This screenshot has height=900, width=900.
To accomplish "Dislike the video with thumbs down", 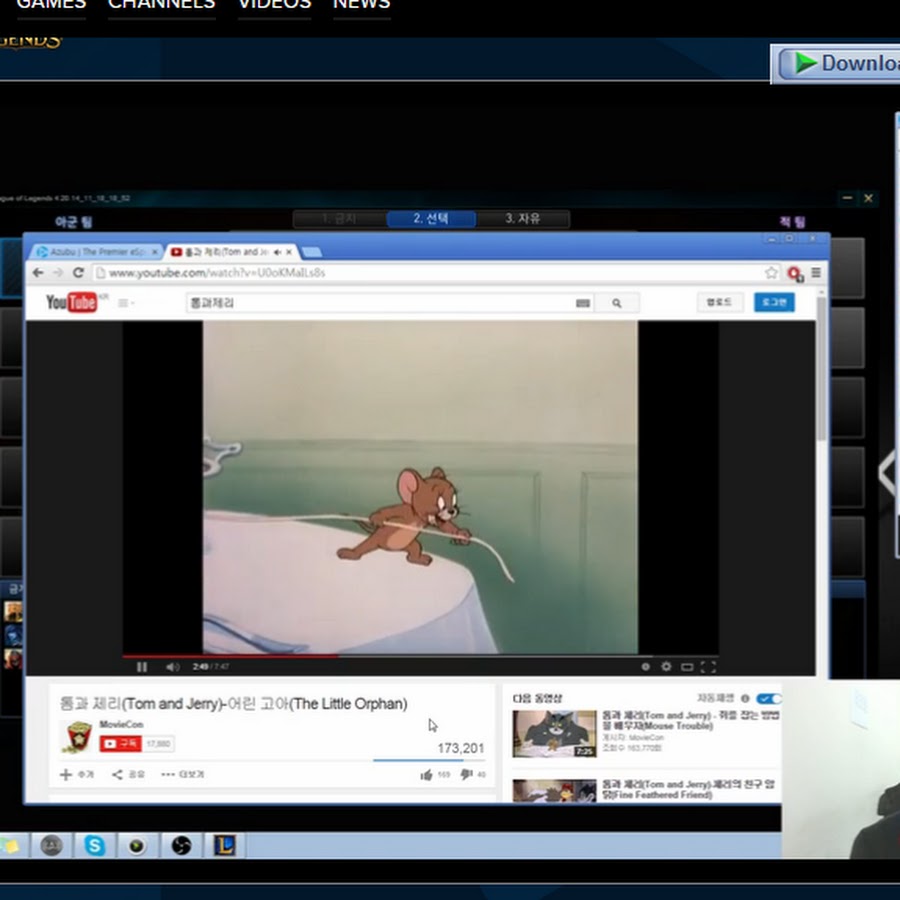I will click(x=466, y=775).
